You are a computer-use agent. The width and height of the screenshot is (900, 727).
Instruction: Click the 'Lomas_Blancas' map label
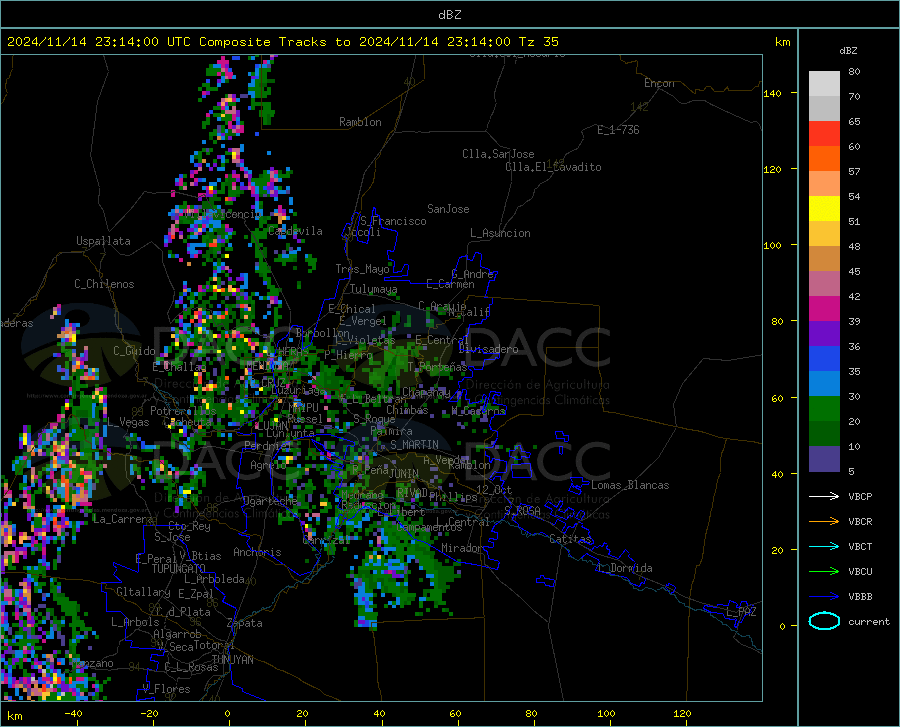[630, 485]
